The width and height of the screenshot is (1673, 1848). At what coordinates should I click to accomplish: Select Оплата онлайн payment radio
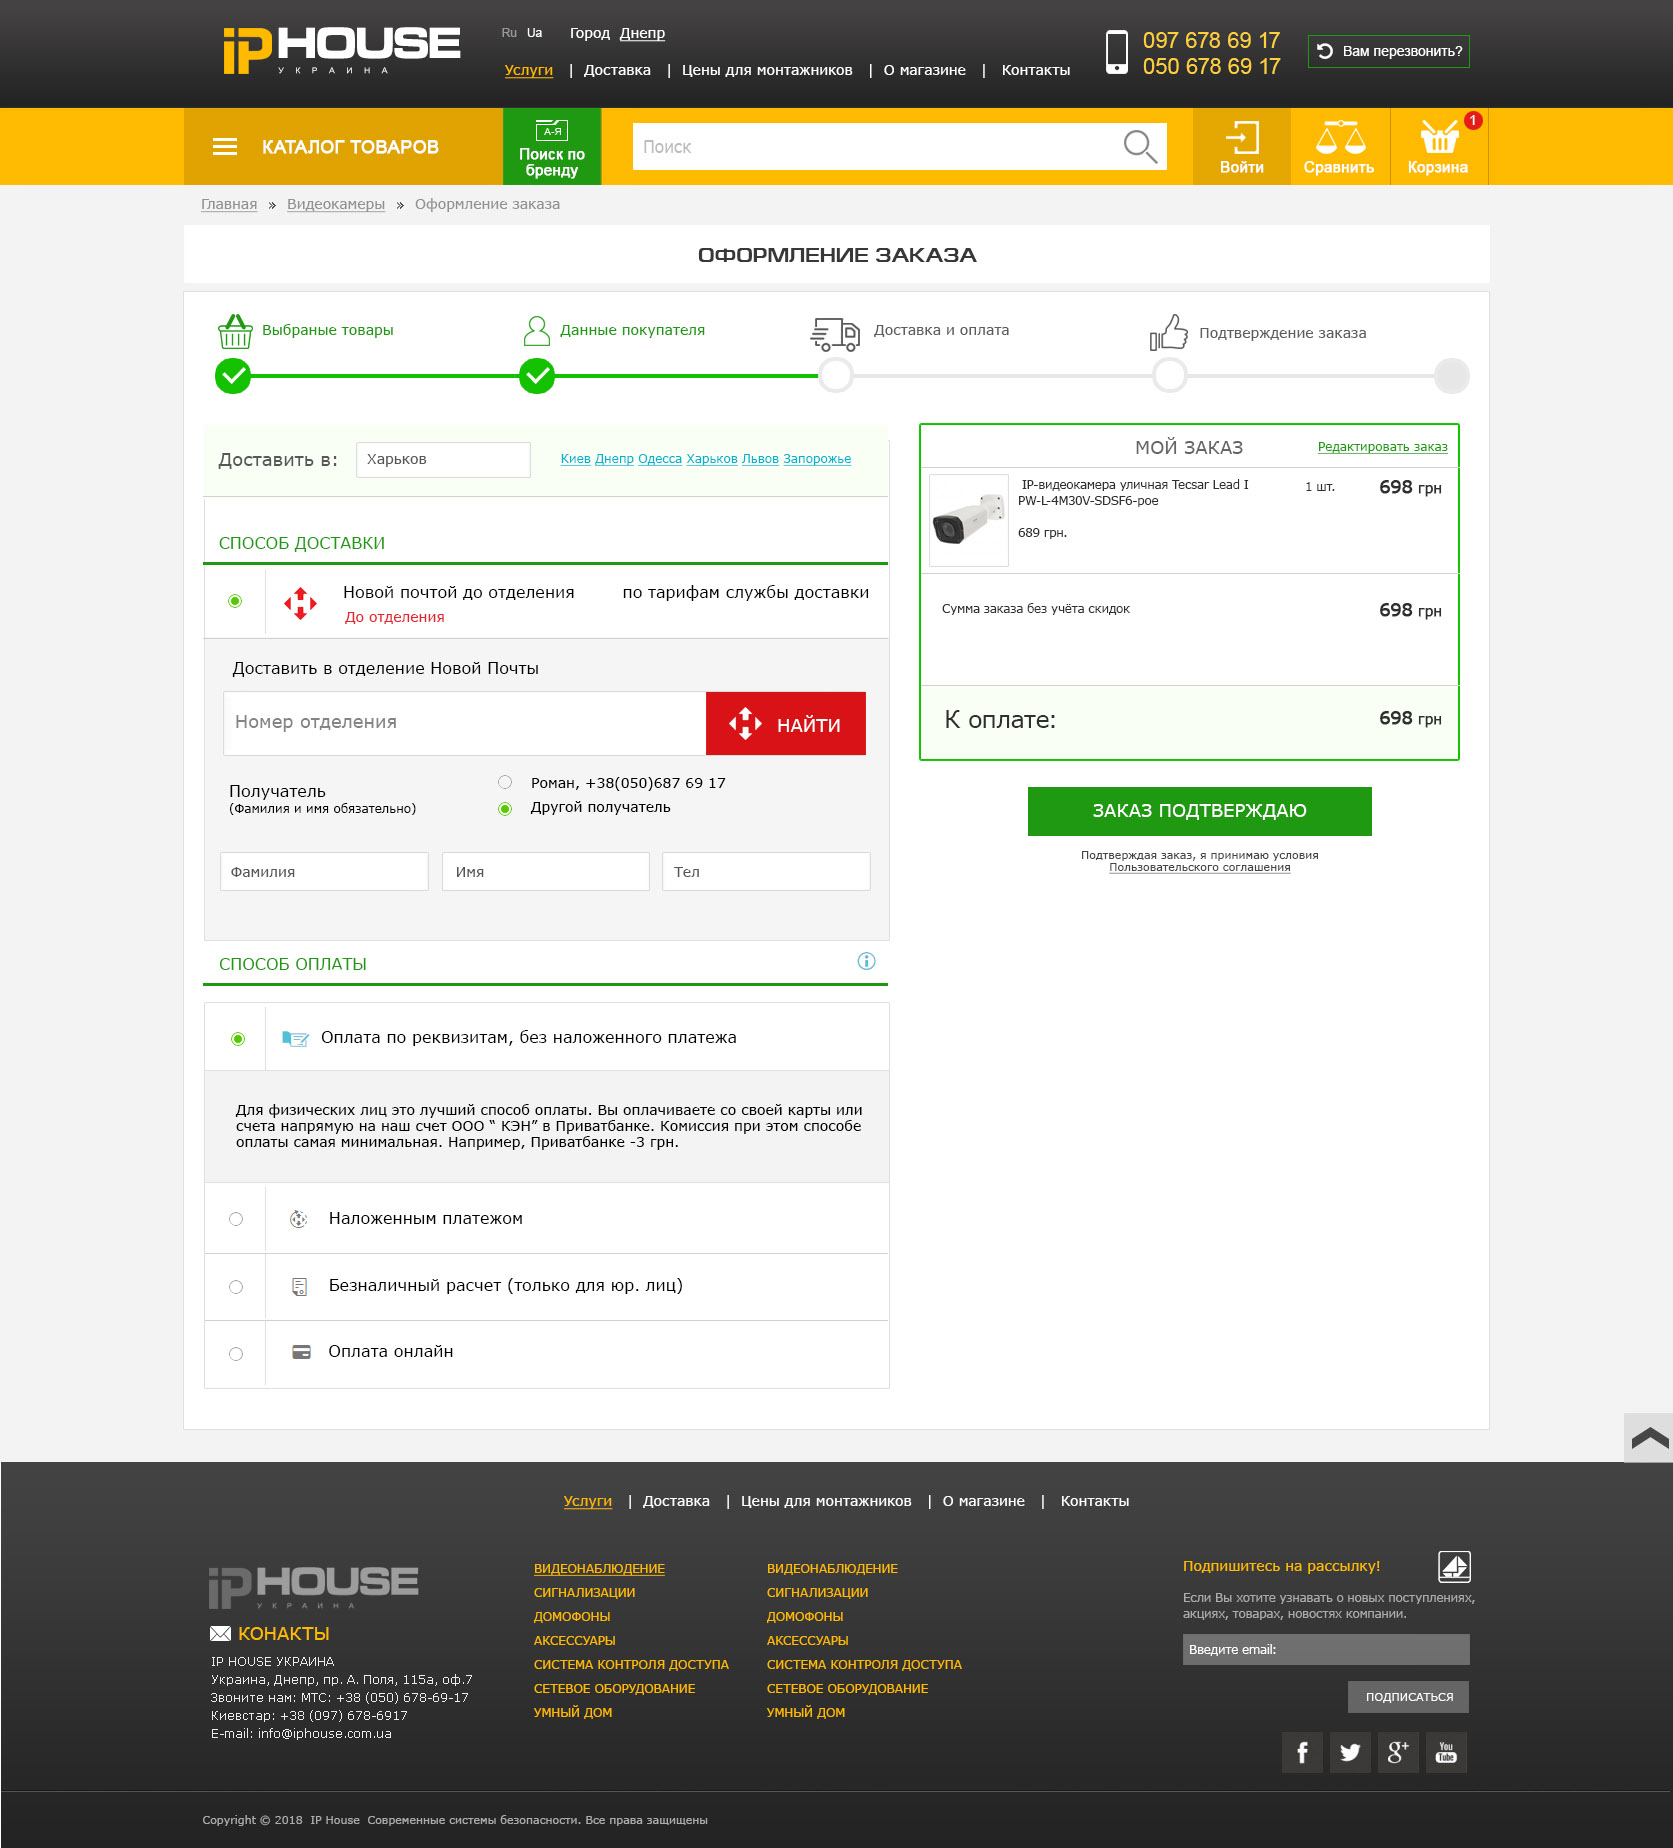(236, 1354)
